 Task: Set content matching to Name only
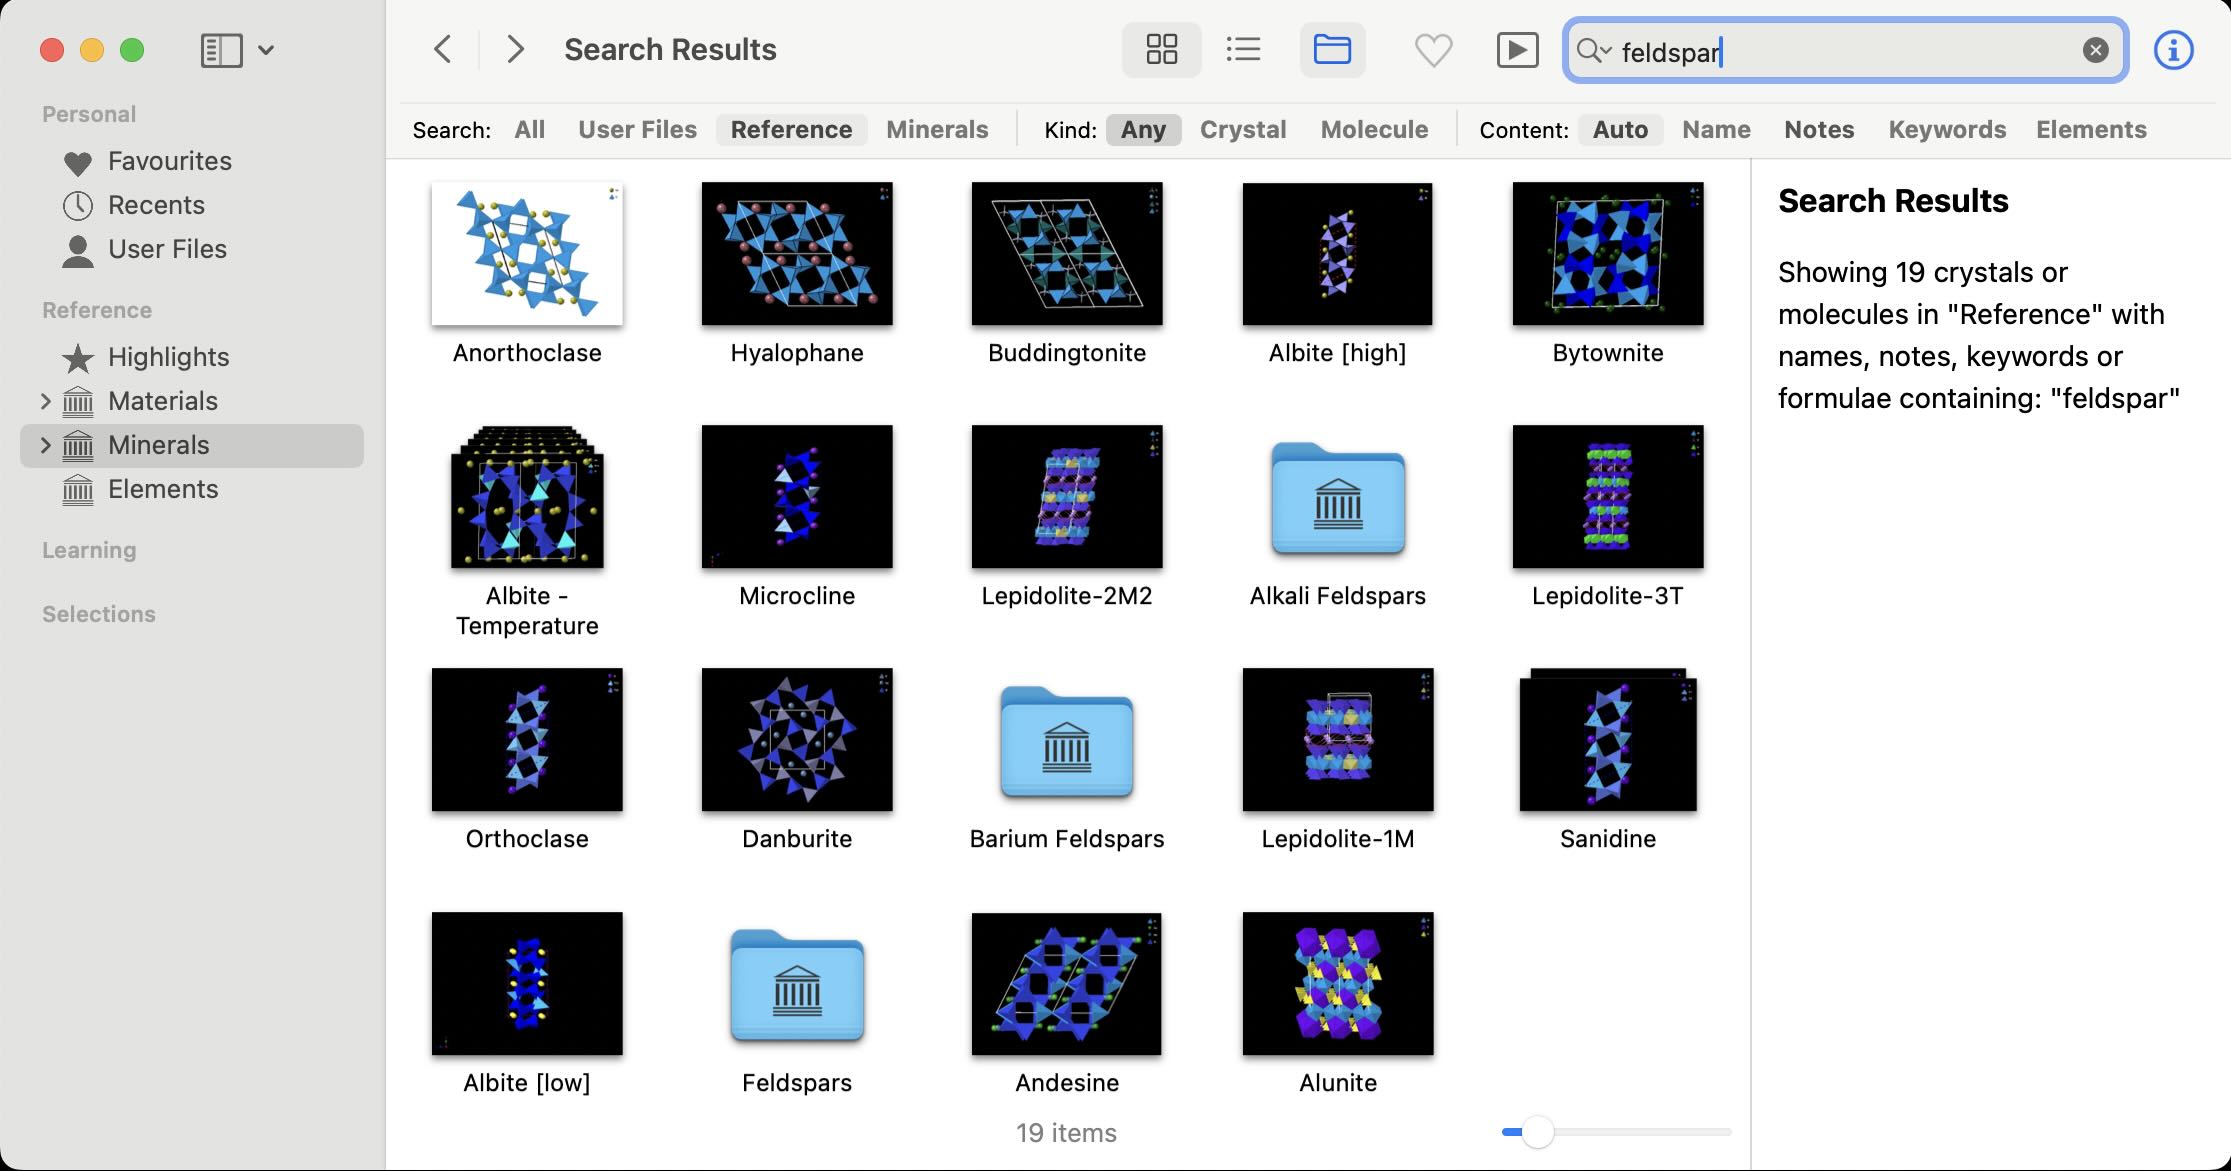click(x=1714, y=129)
